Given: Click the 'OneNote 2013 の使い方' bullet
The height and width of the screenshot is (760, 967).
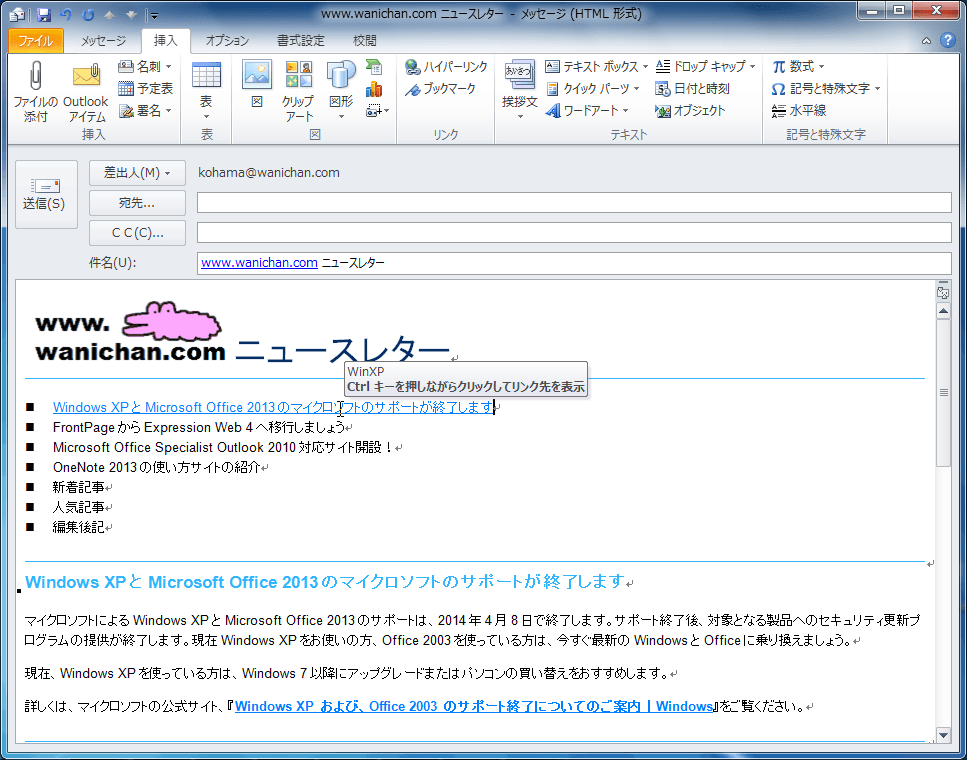Looking at the screenshot, I should 157,468.
